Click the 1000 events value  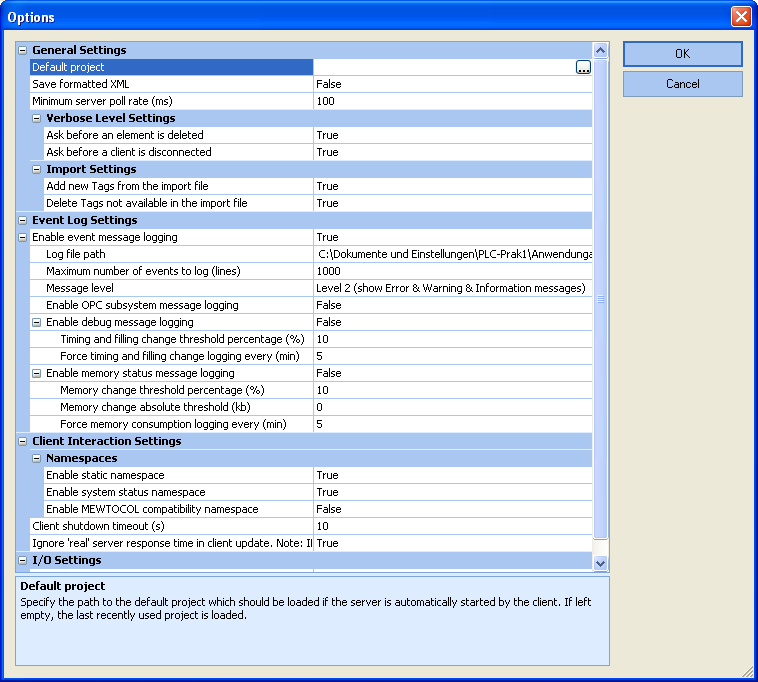pyautogui.click(x=328, y=271)
